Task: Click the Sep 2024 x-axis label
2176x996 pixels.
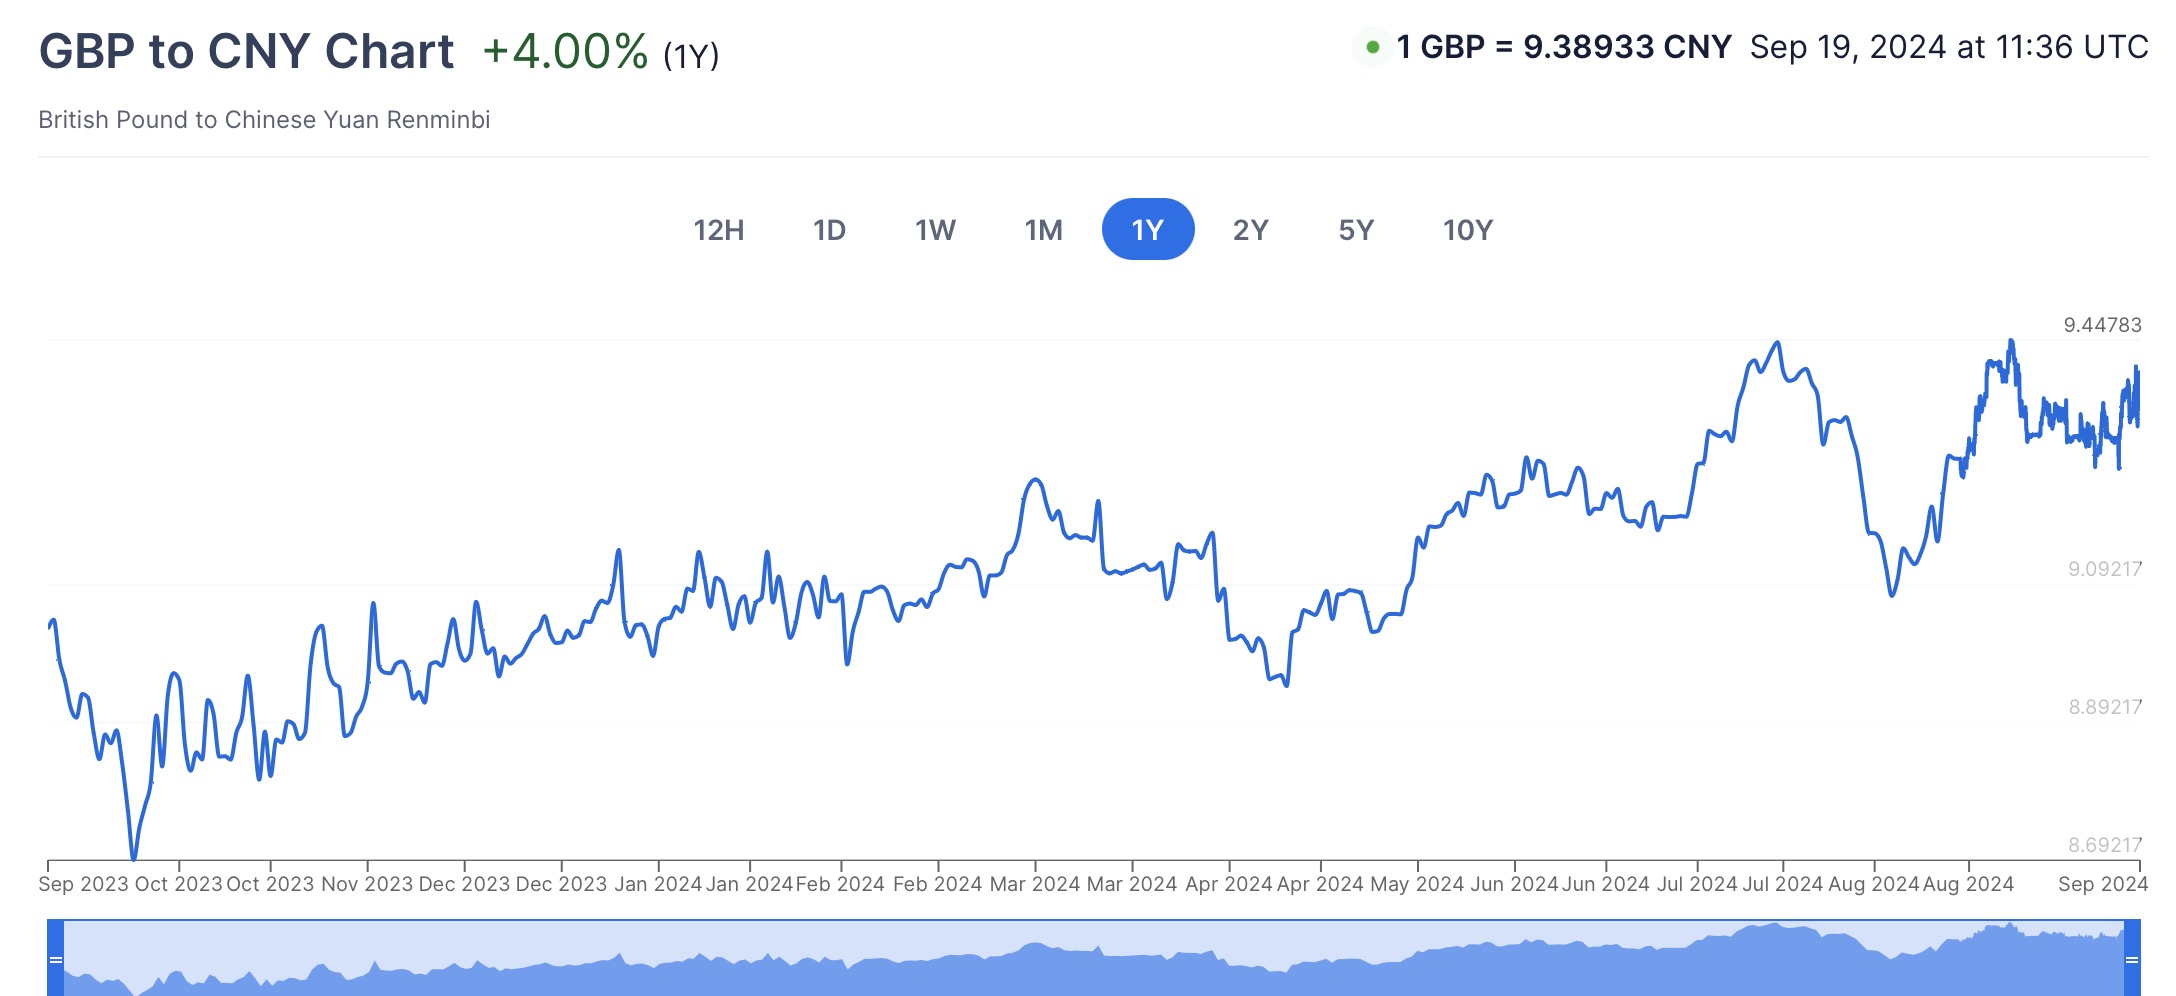Action: pyautogui.click(x=2102, y=884)
